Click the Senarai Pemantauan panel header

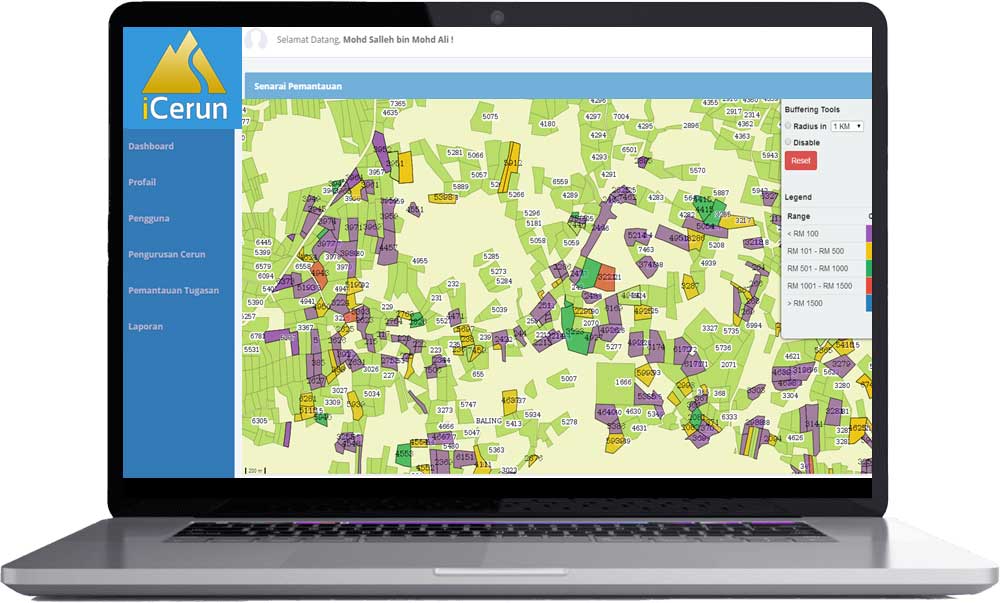point(298,86)
